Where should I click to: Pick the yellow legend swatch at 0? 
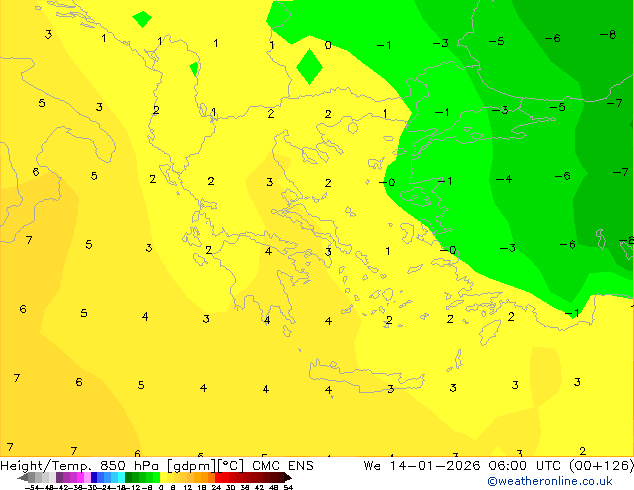pyautogui.click(x=163, y=477)
